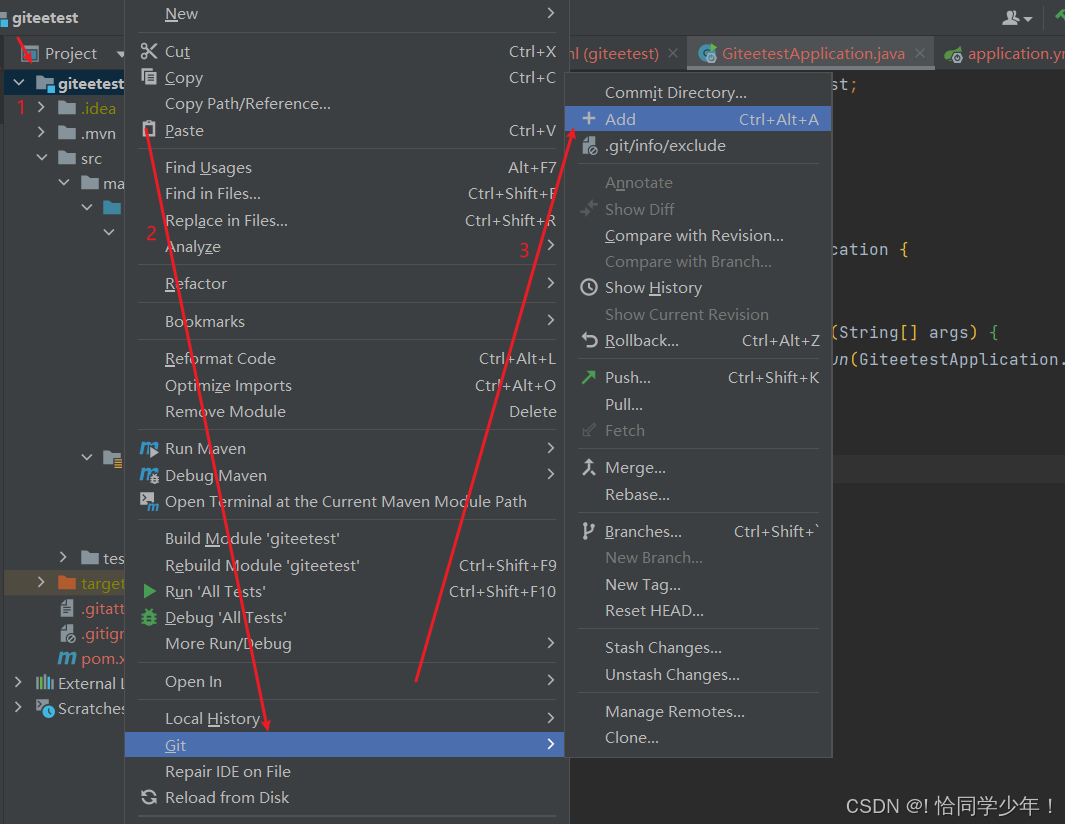Choose Stash Changes... menu item
This screenshot has width=1065, height=824.
click(698, 647)
